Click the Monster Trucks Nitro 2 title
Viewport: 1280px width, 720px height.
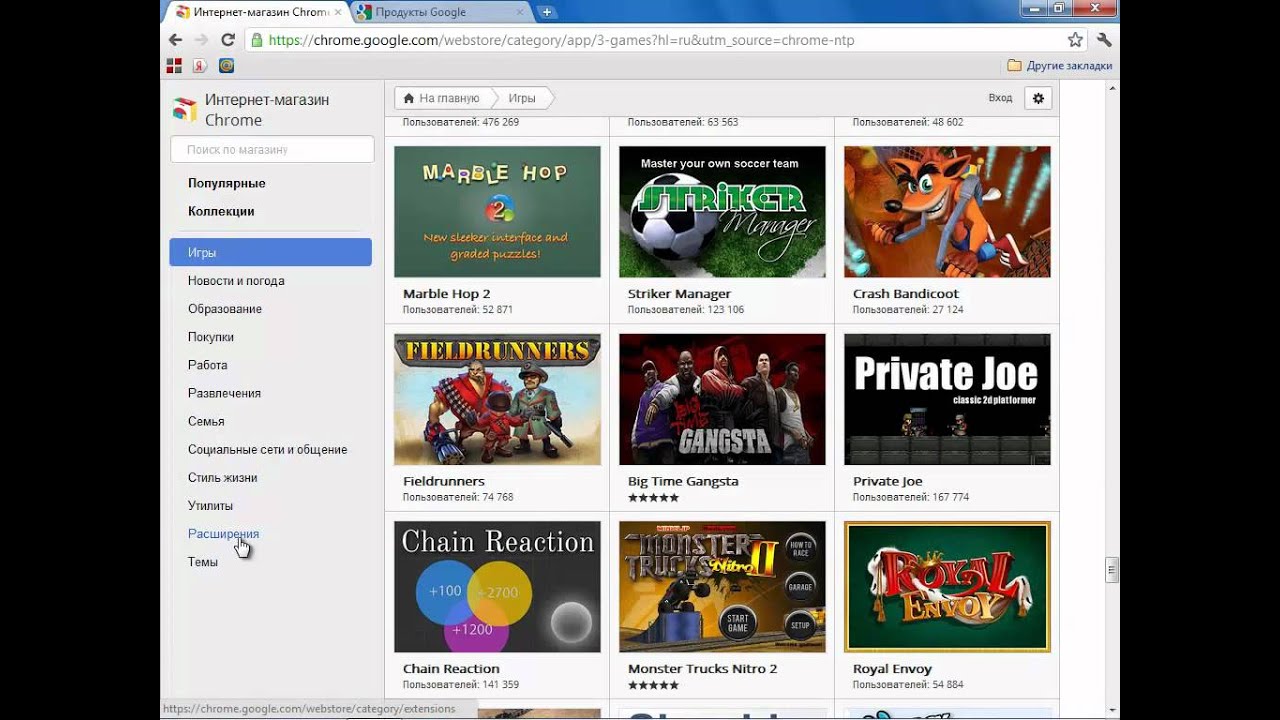702,669
